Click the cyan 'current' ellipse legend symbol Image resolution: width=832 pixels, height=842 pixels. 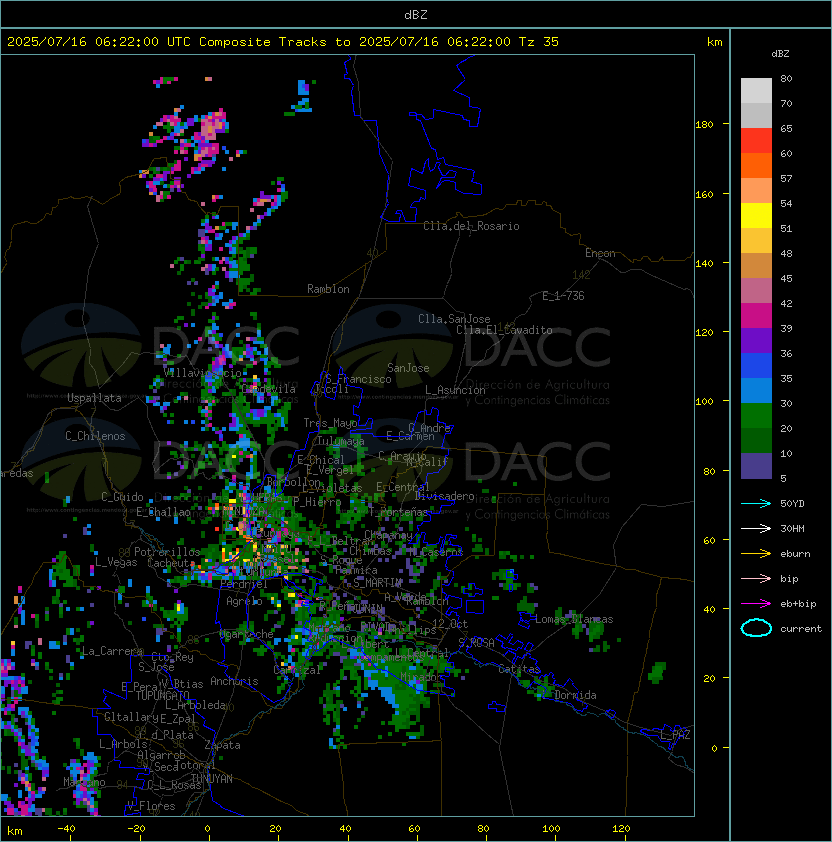pos(756,628)
